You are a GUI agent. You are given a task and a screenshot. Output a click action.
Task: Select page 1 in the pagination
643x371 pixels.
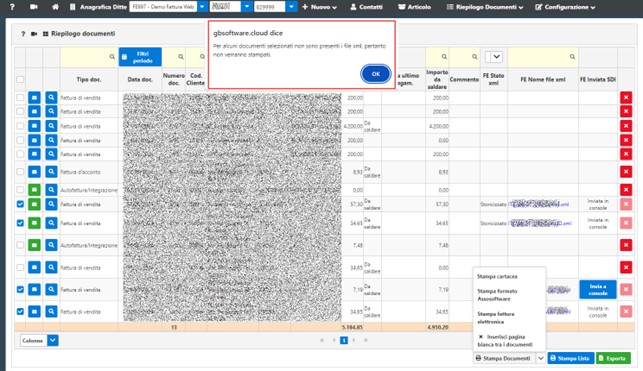[344, 340]
